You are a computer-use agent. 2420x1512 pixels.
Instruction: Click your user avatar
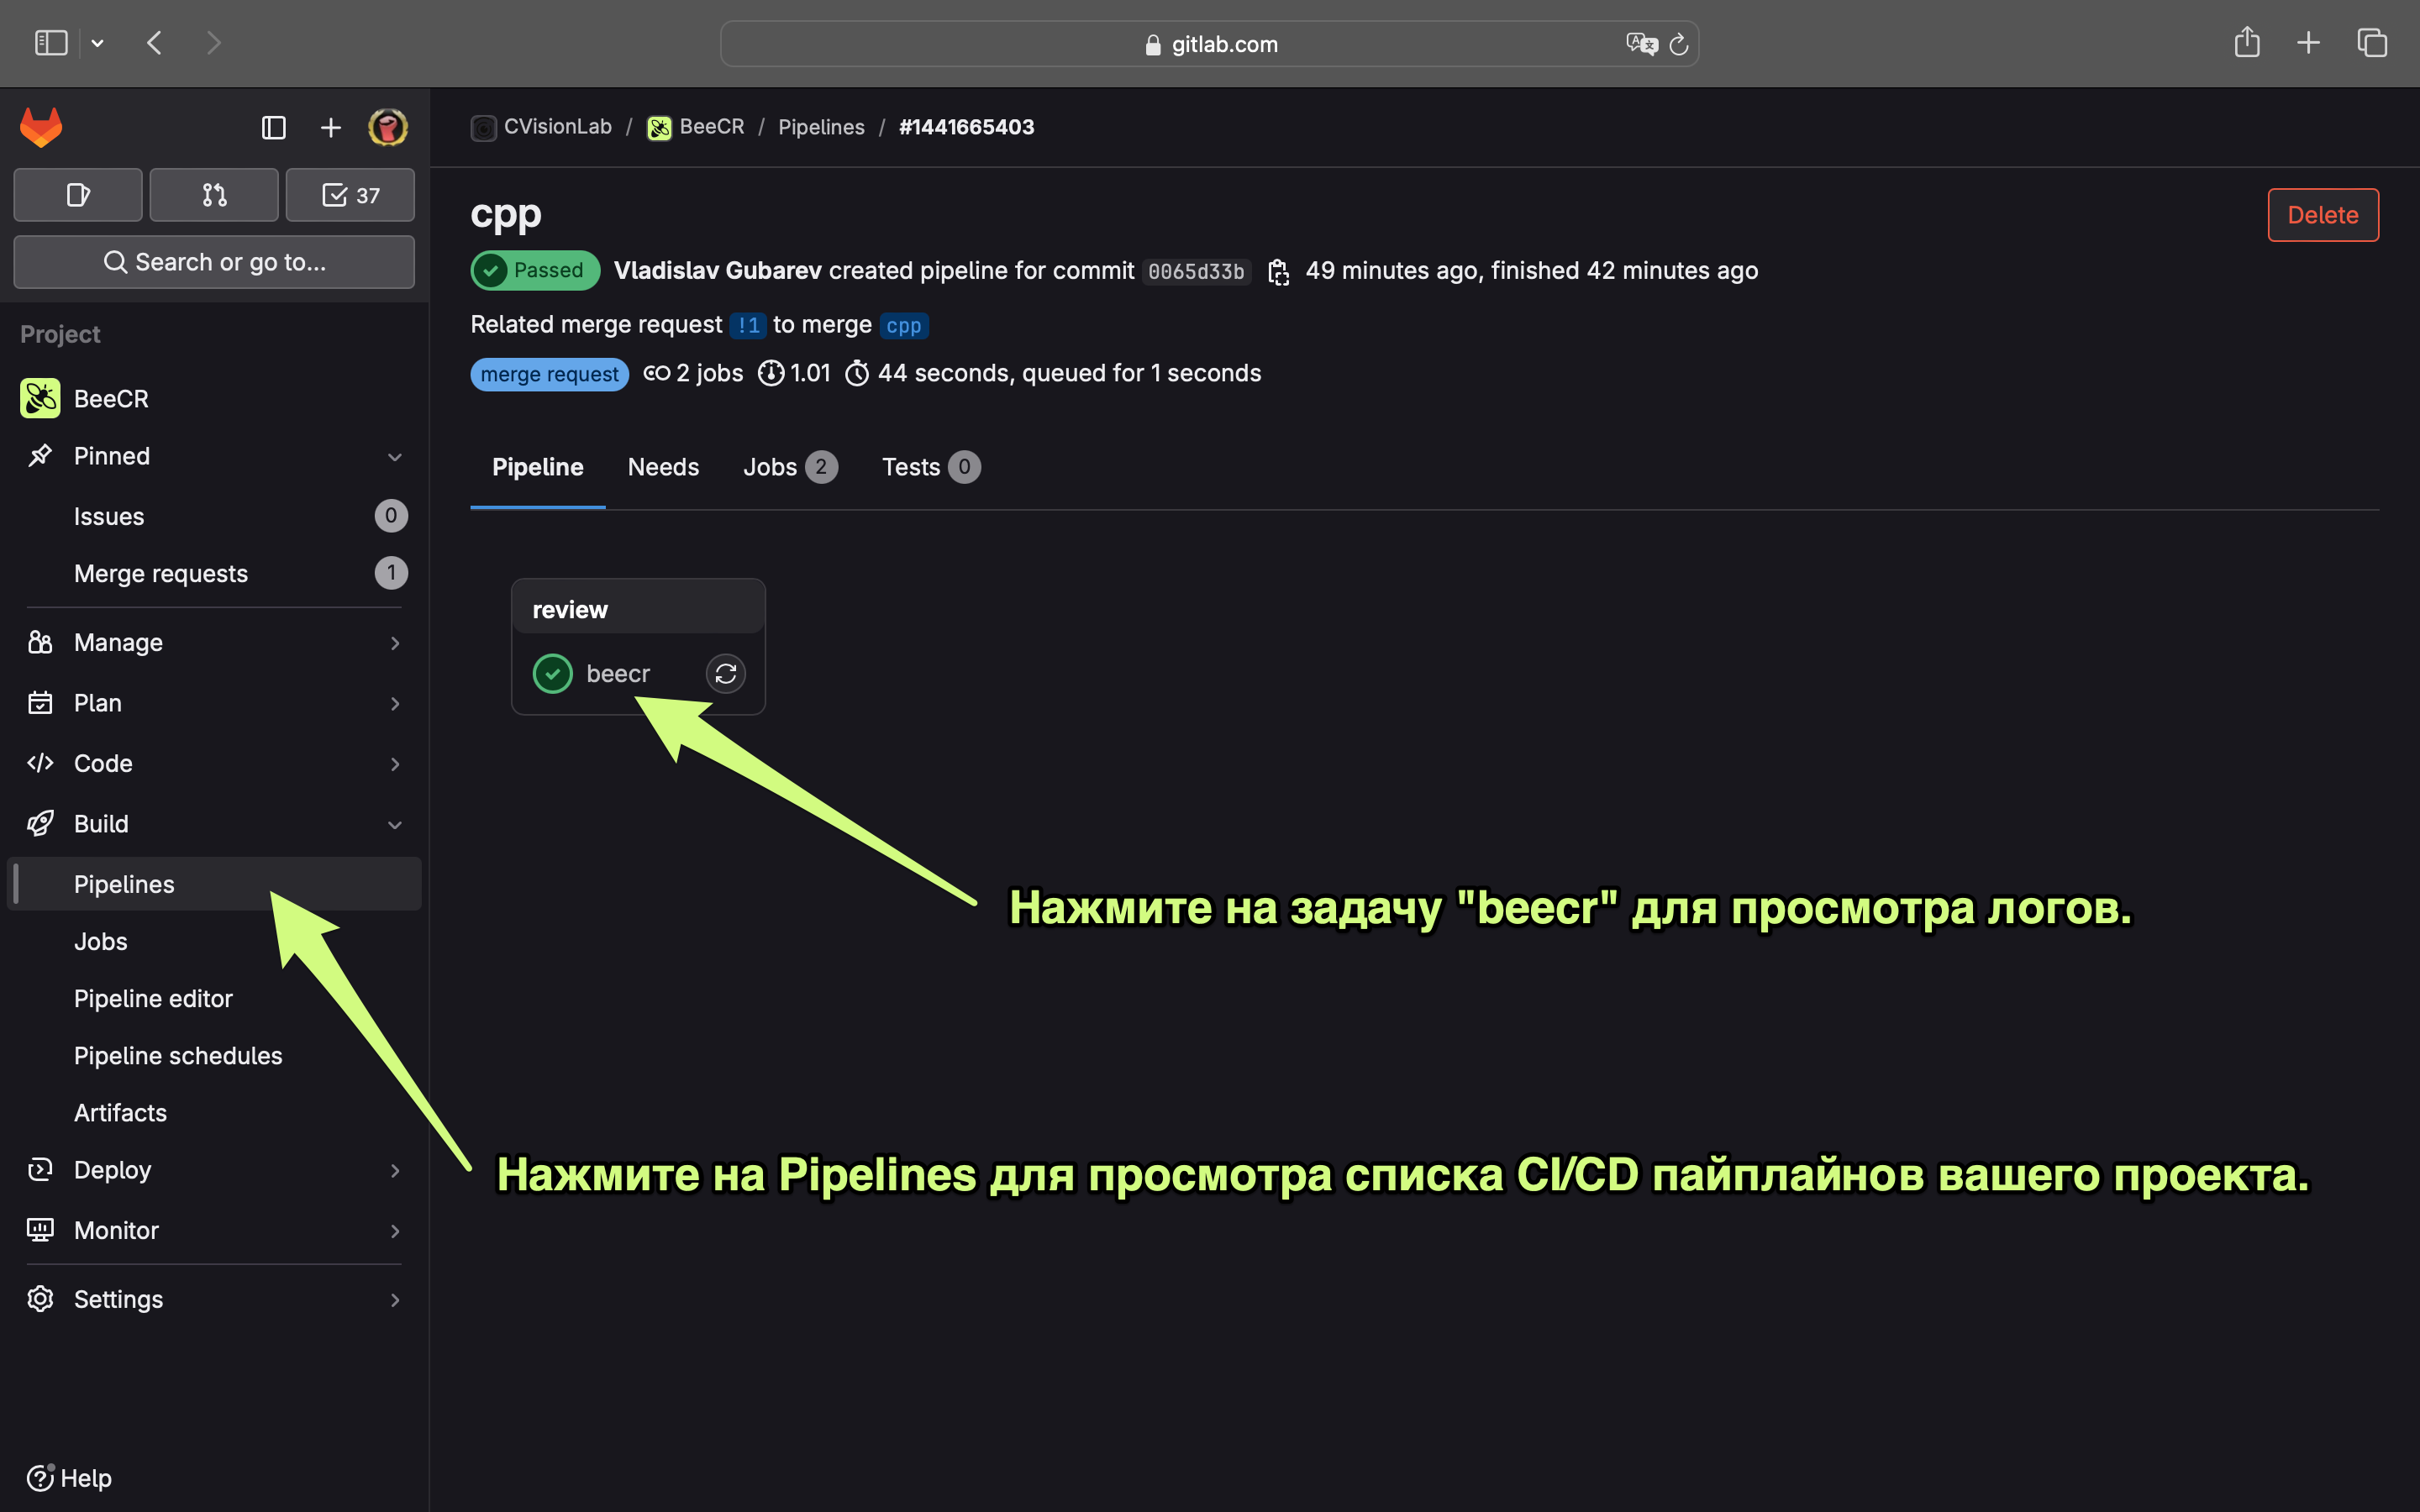[389, 127]
